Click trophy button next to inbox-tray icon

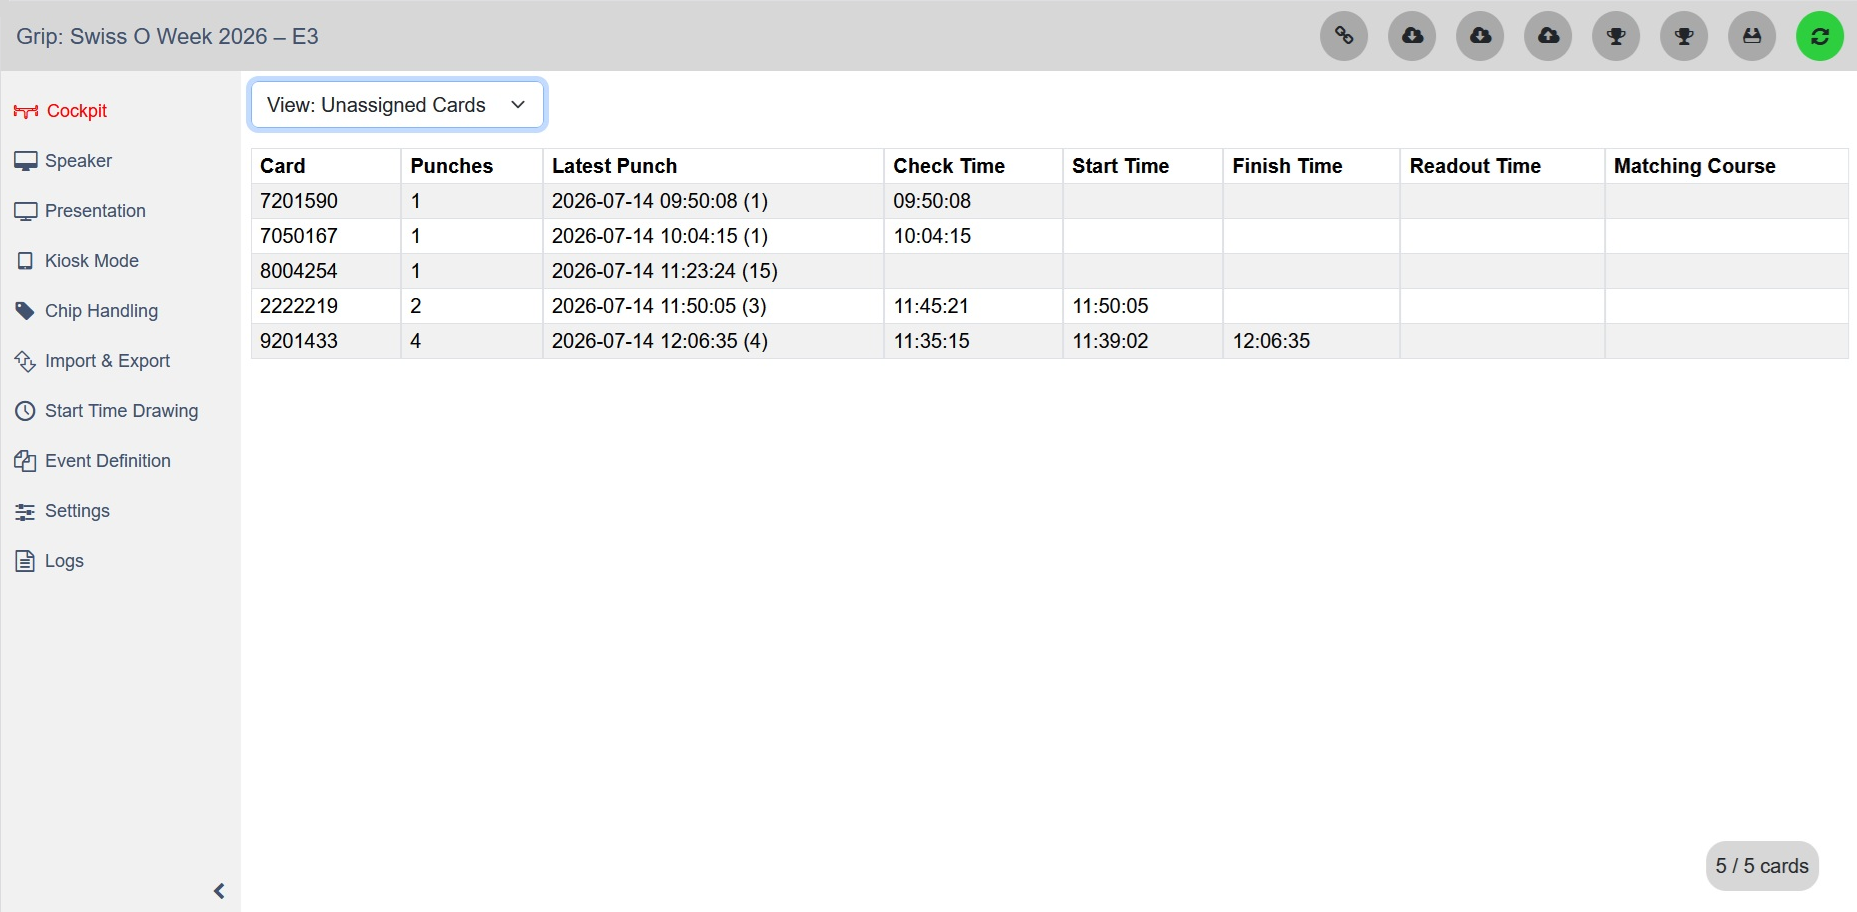pyautogui.click(x=1684, y=36)
